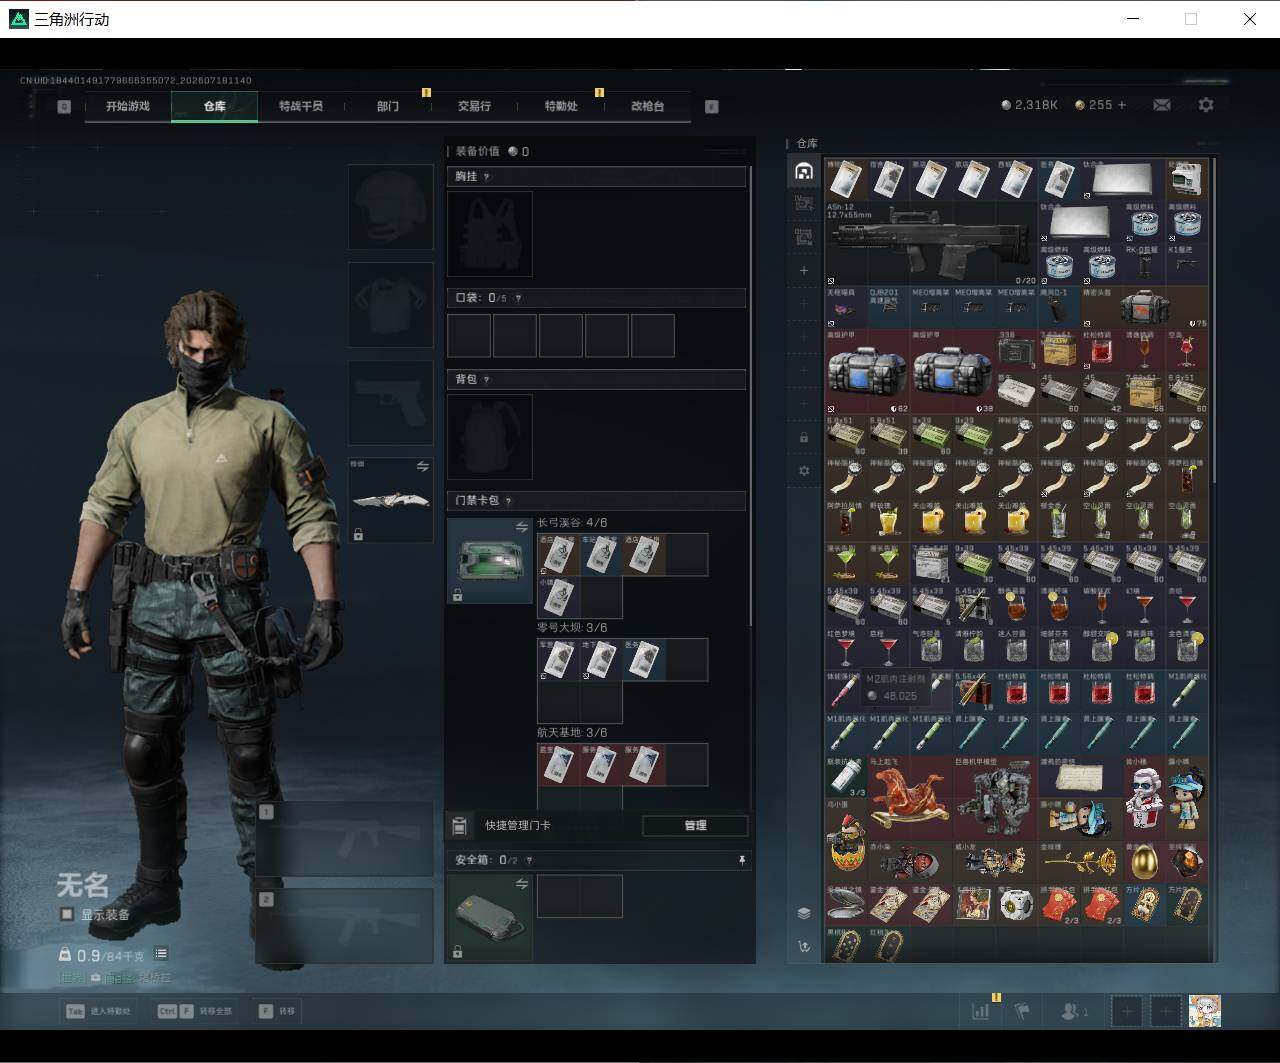1280x1063 pixels.
Task: Click the swap arrows on the knife slot
Action: (x=422, y=467)
